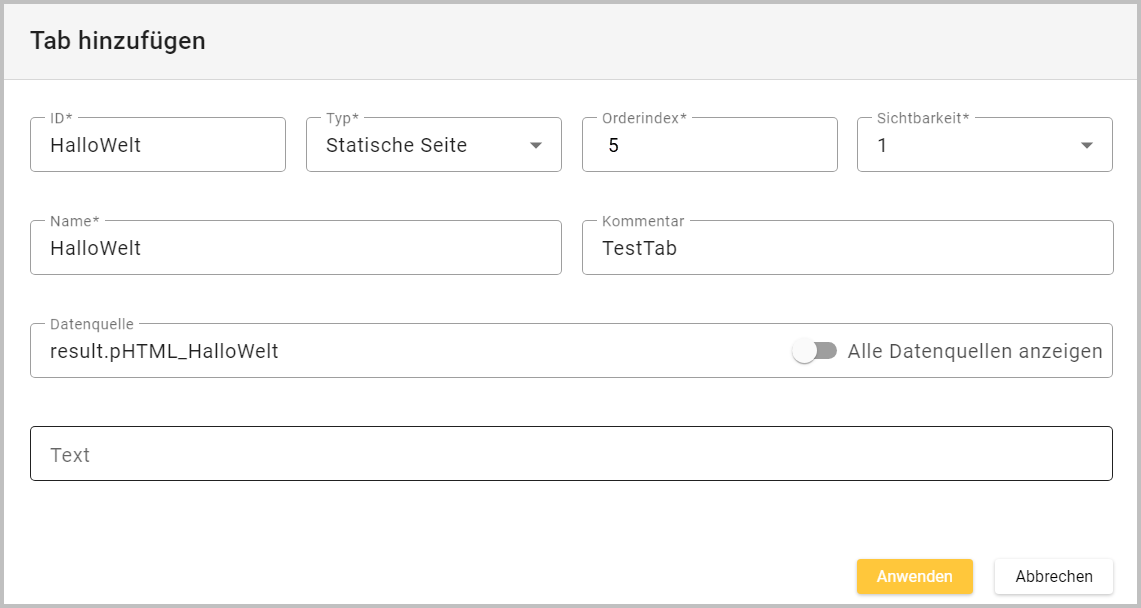Focus the empty Text input box
The width and height of the screenshot is (1141, 608).
[570, 454]
